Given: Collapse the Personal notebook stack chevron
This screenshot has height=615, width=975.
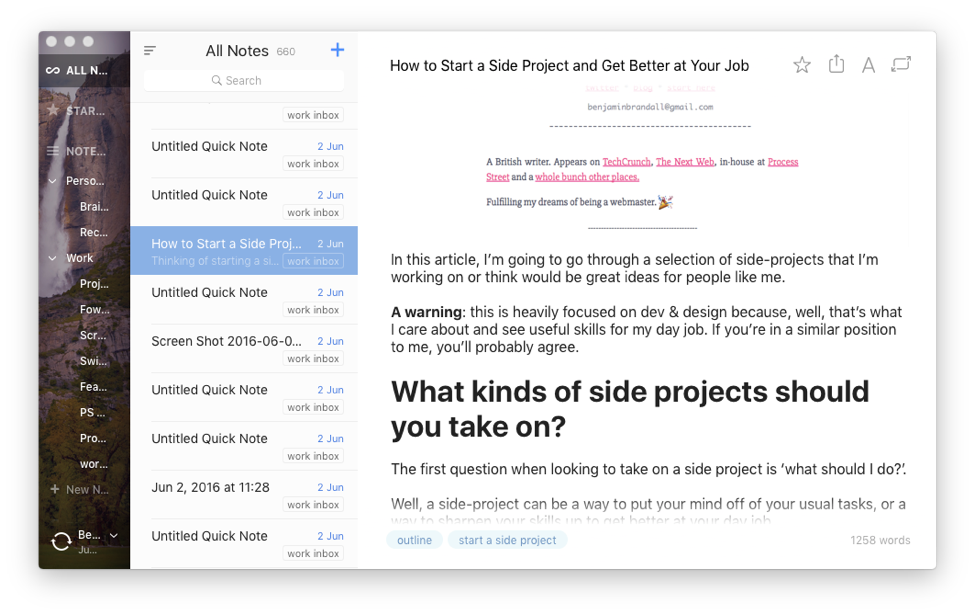Looking at the screenshot, I should (53, 181).
